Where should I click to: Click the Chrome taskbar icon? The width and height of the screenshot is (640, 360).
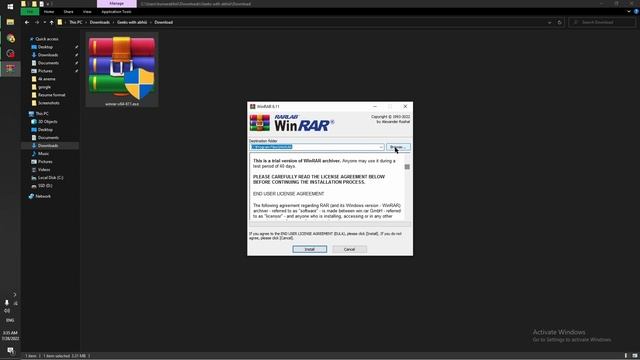(x=10, y=38)
